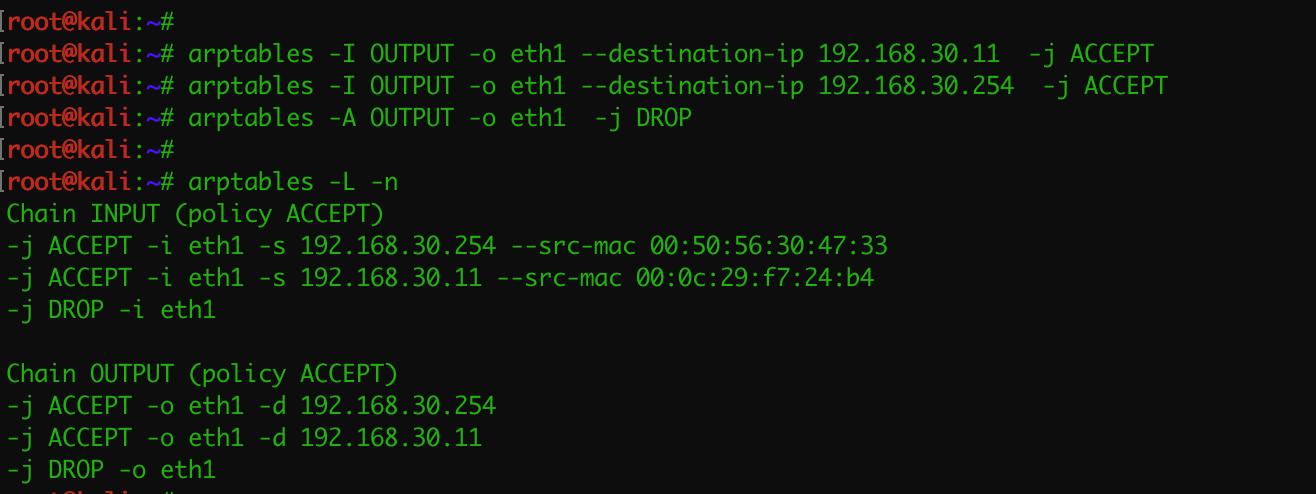Click '--src-mac' in the first INPUT rule
This screenshot has width=1316, height=494.
coord(573,245)
